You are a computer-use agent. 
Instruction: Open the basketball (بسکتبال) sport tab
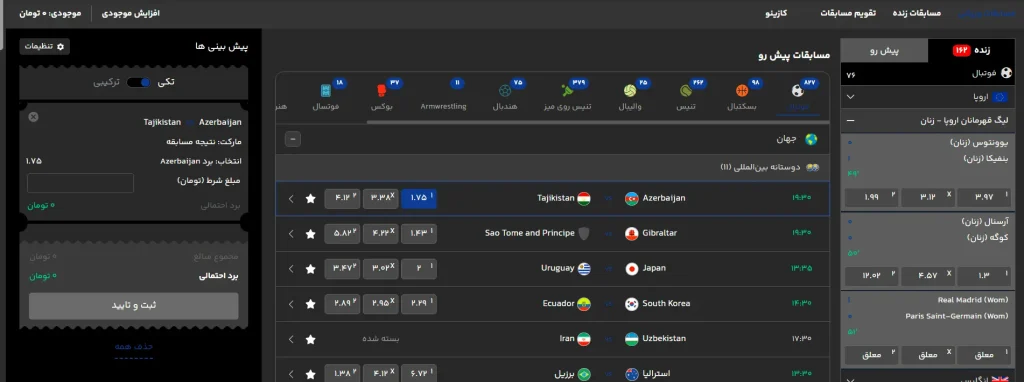[x=742, y=96]
